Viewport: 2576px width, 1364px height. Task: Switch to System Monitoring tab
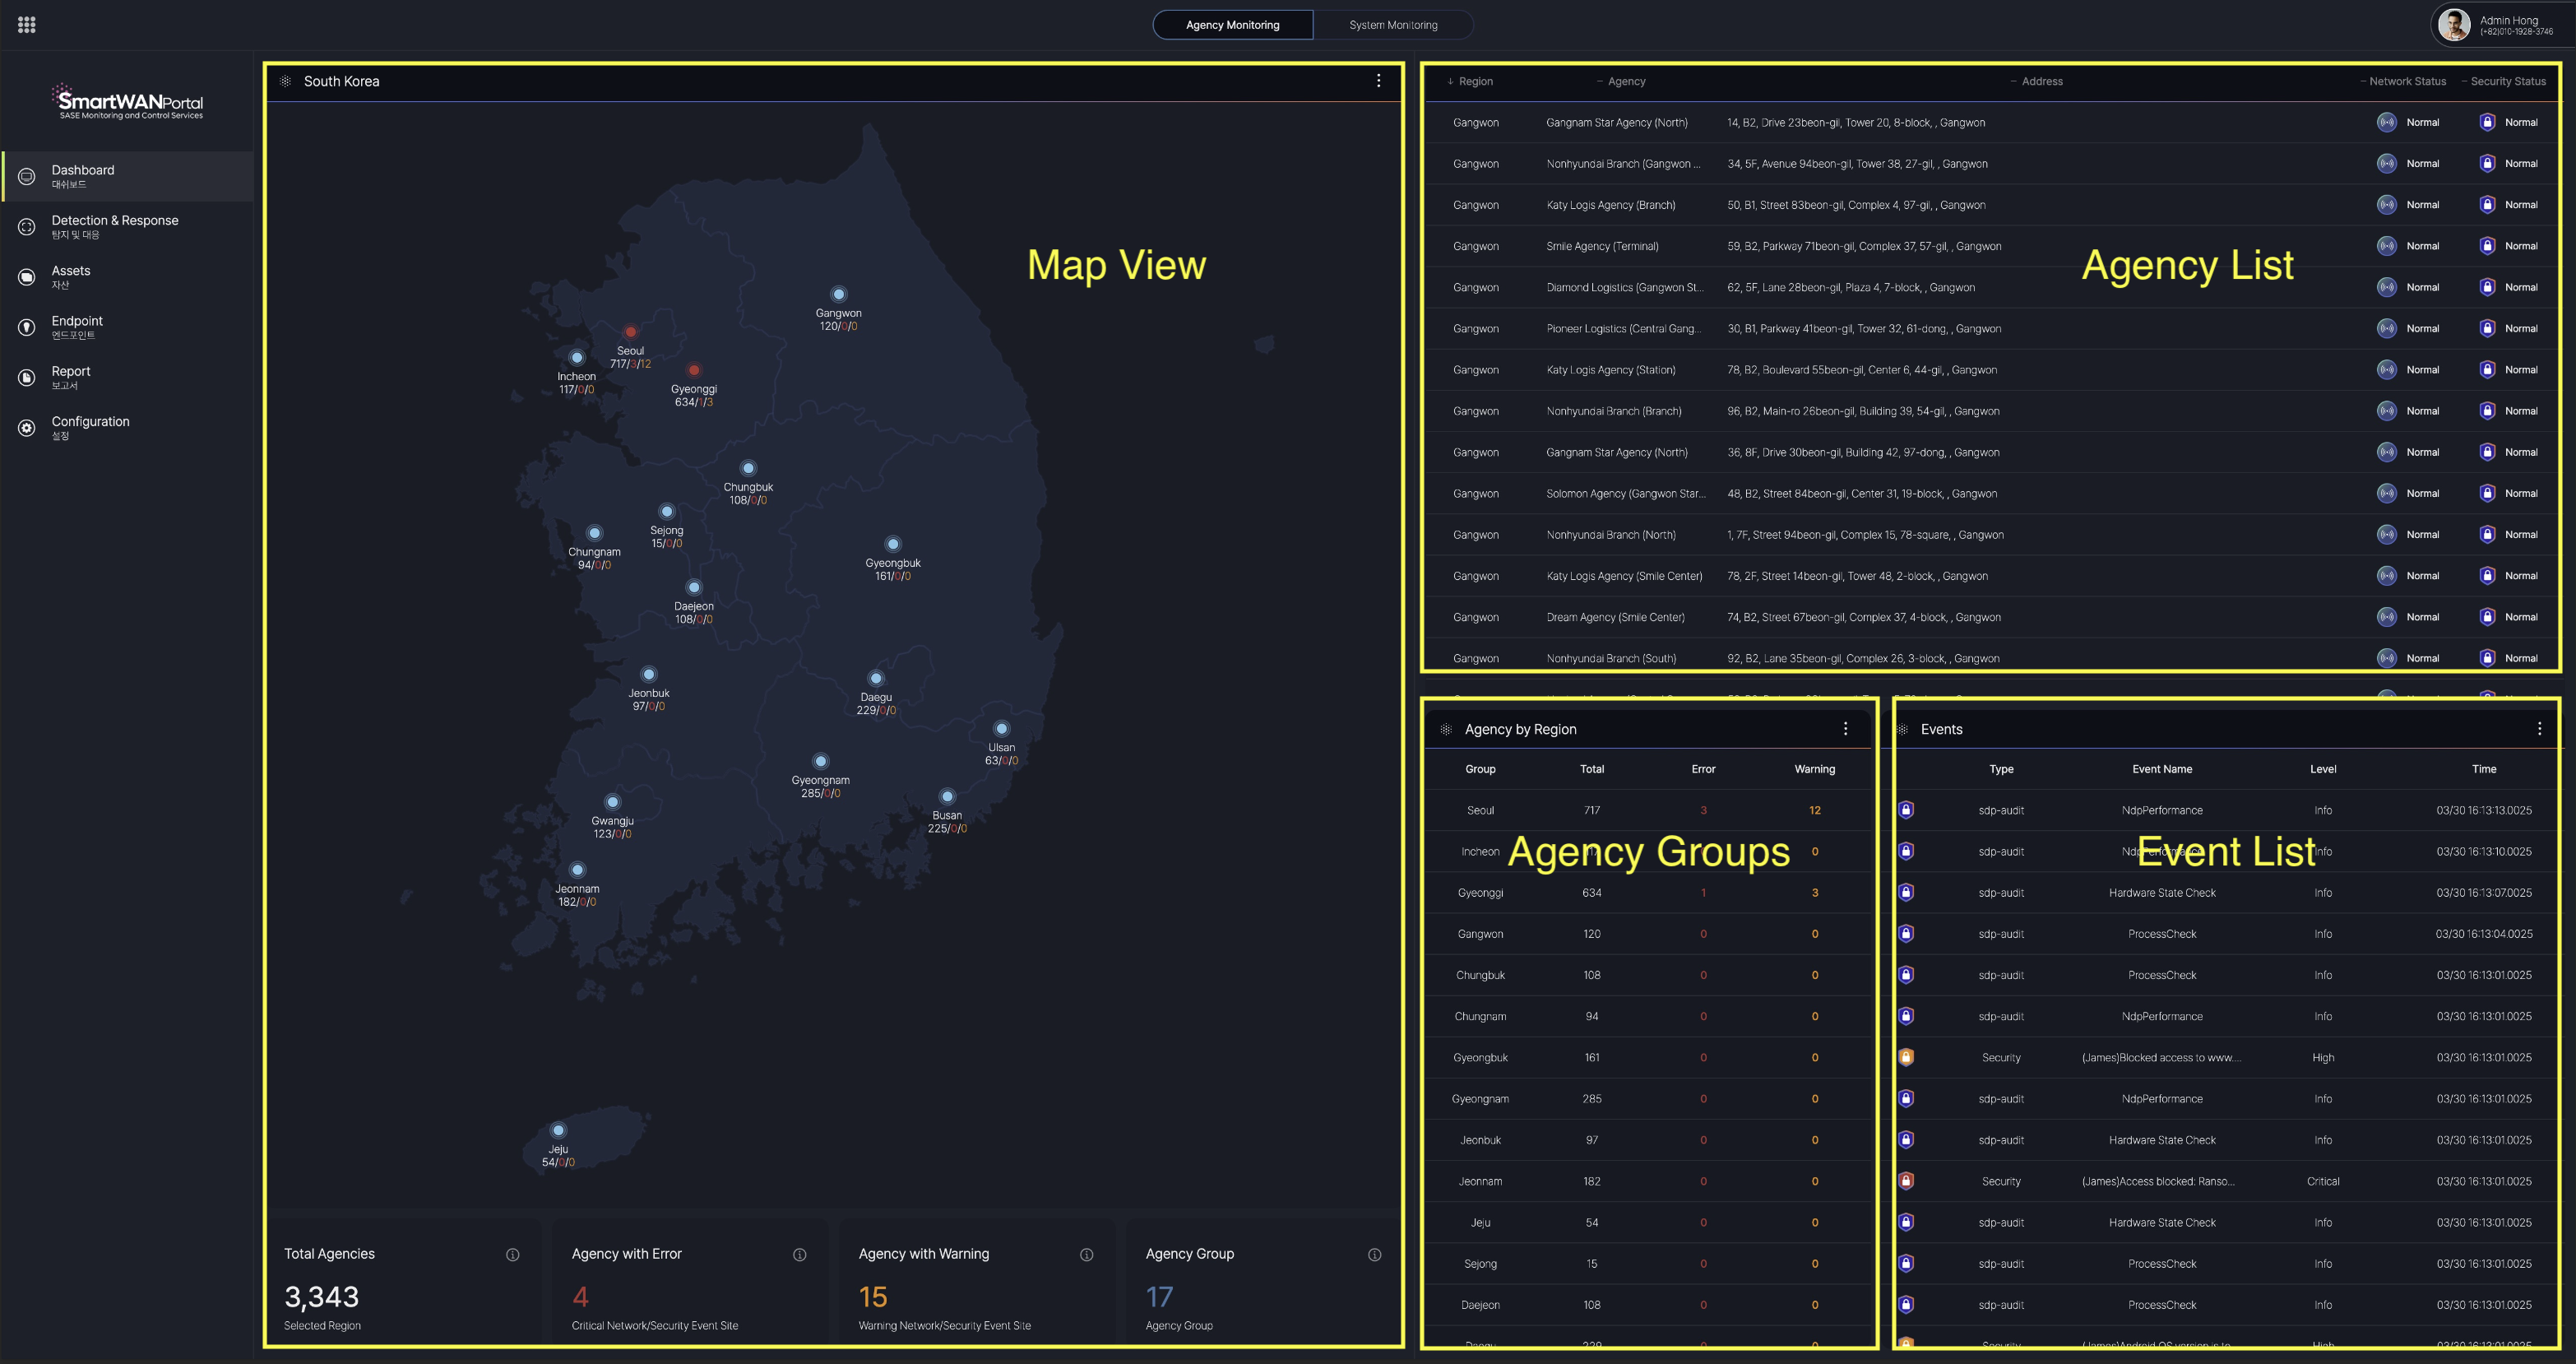click(1393, 25)
